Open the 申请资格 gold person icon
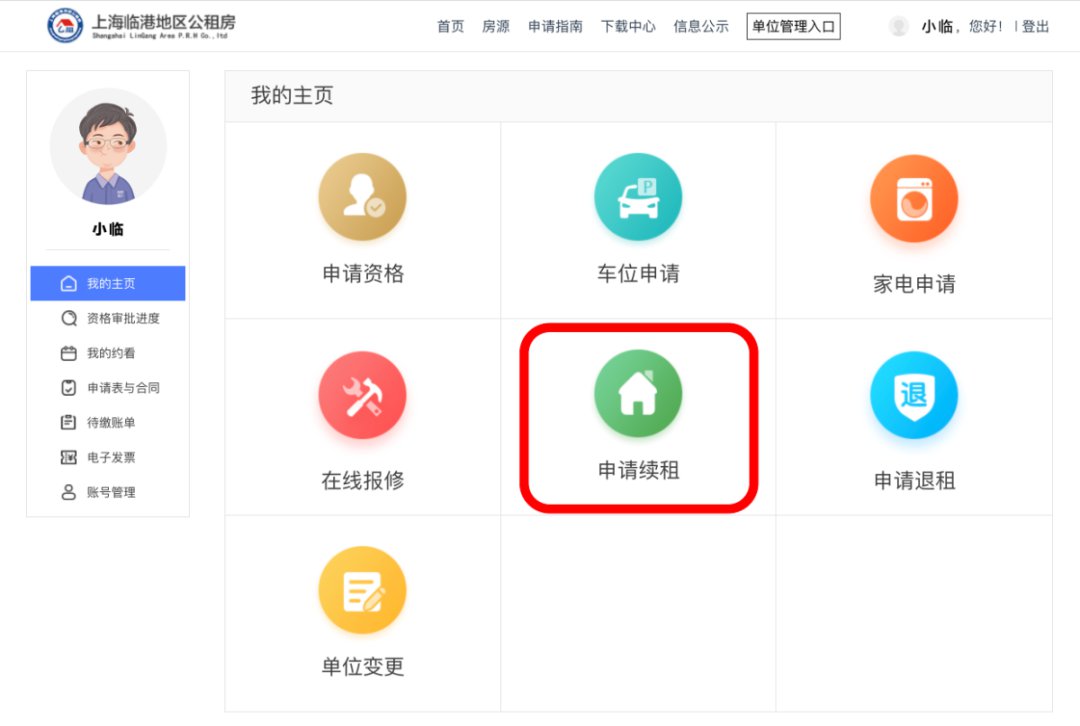Viewport: 1080px width, 726px height. tap(362, 197)
